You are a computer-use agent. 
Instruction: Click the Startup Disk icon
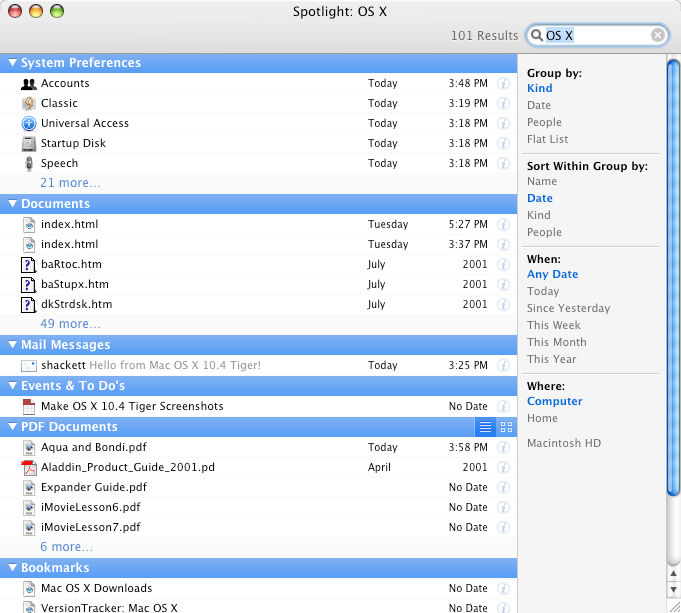(x=29, y=144)
